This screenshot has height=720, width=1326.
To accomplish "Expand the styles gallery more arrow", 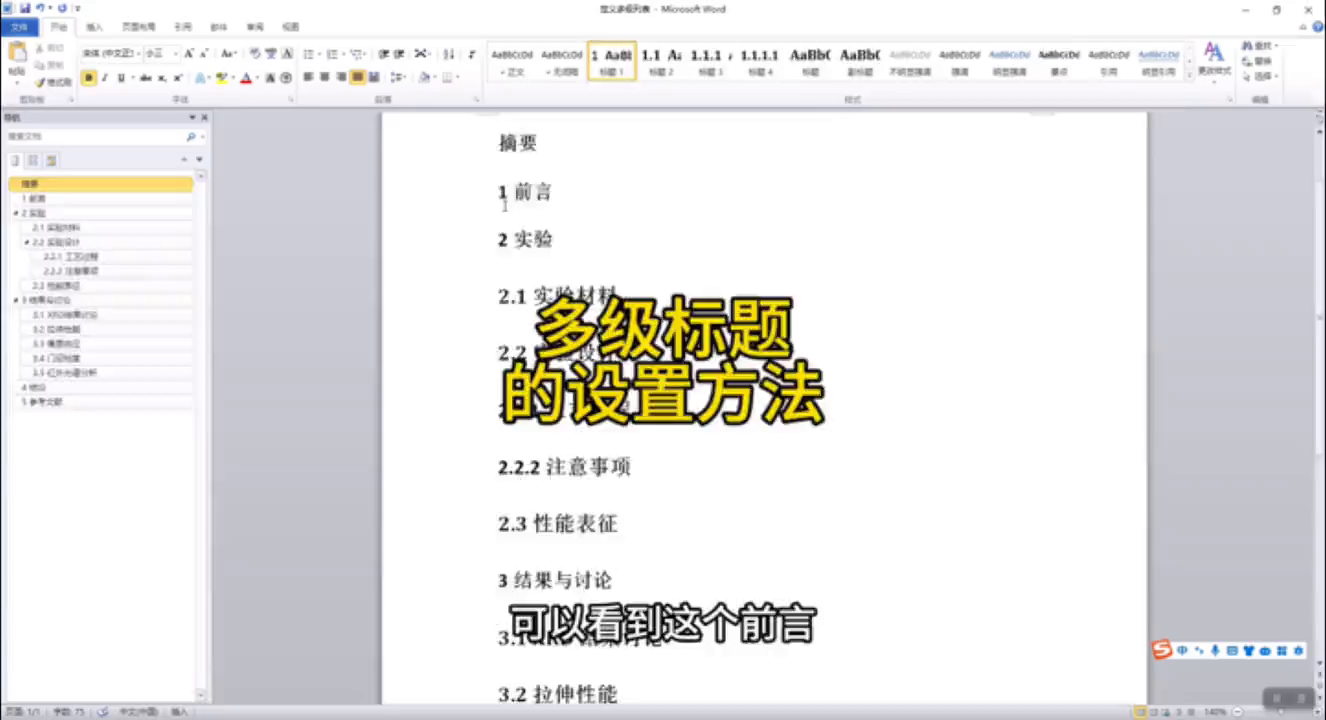I will pos(1188,75).
